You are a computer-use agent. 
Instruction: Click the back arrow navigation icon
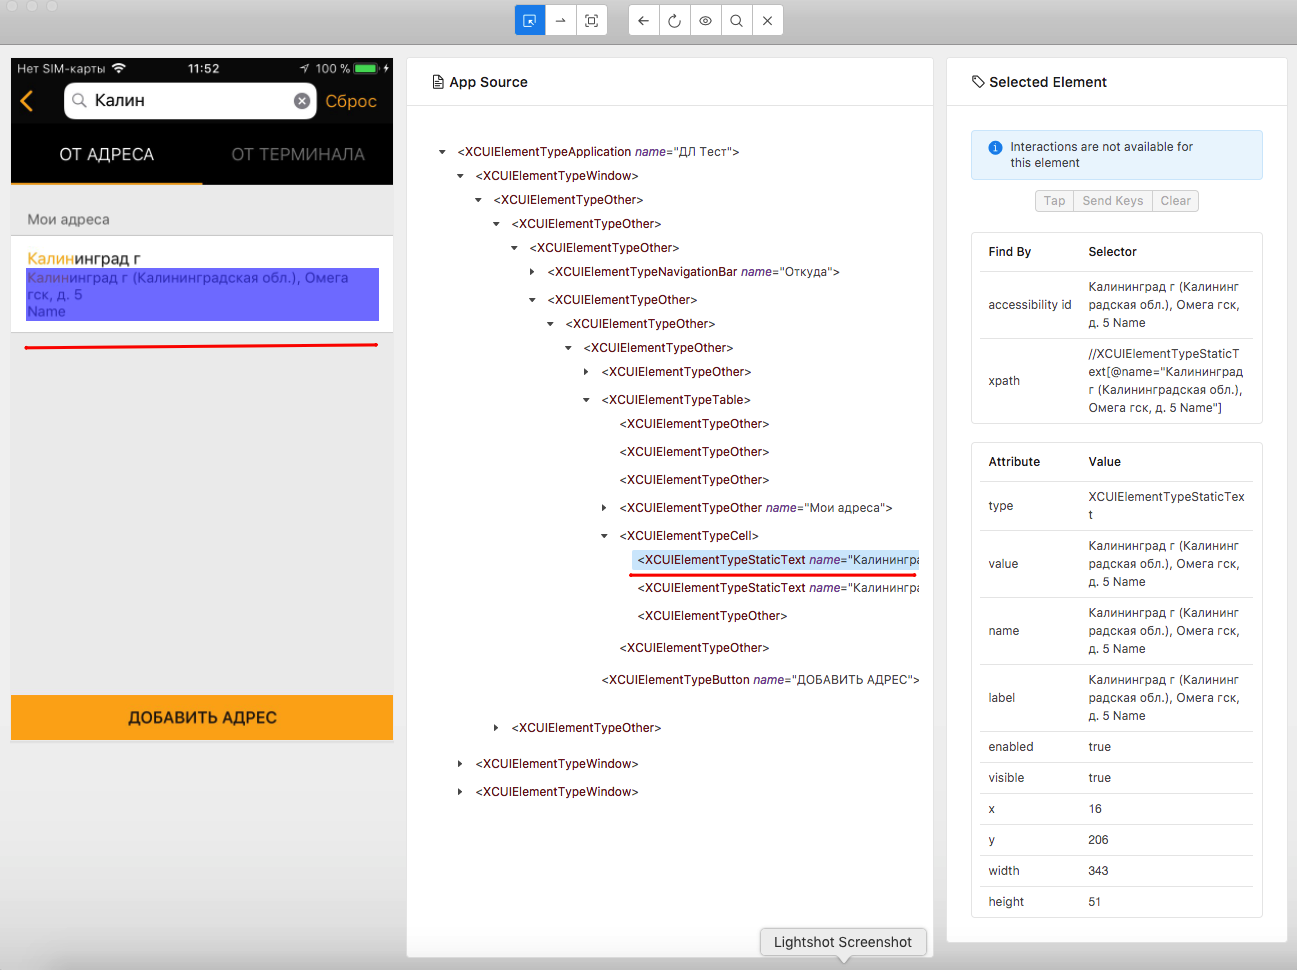643,20
